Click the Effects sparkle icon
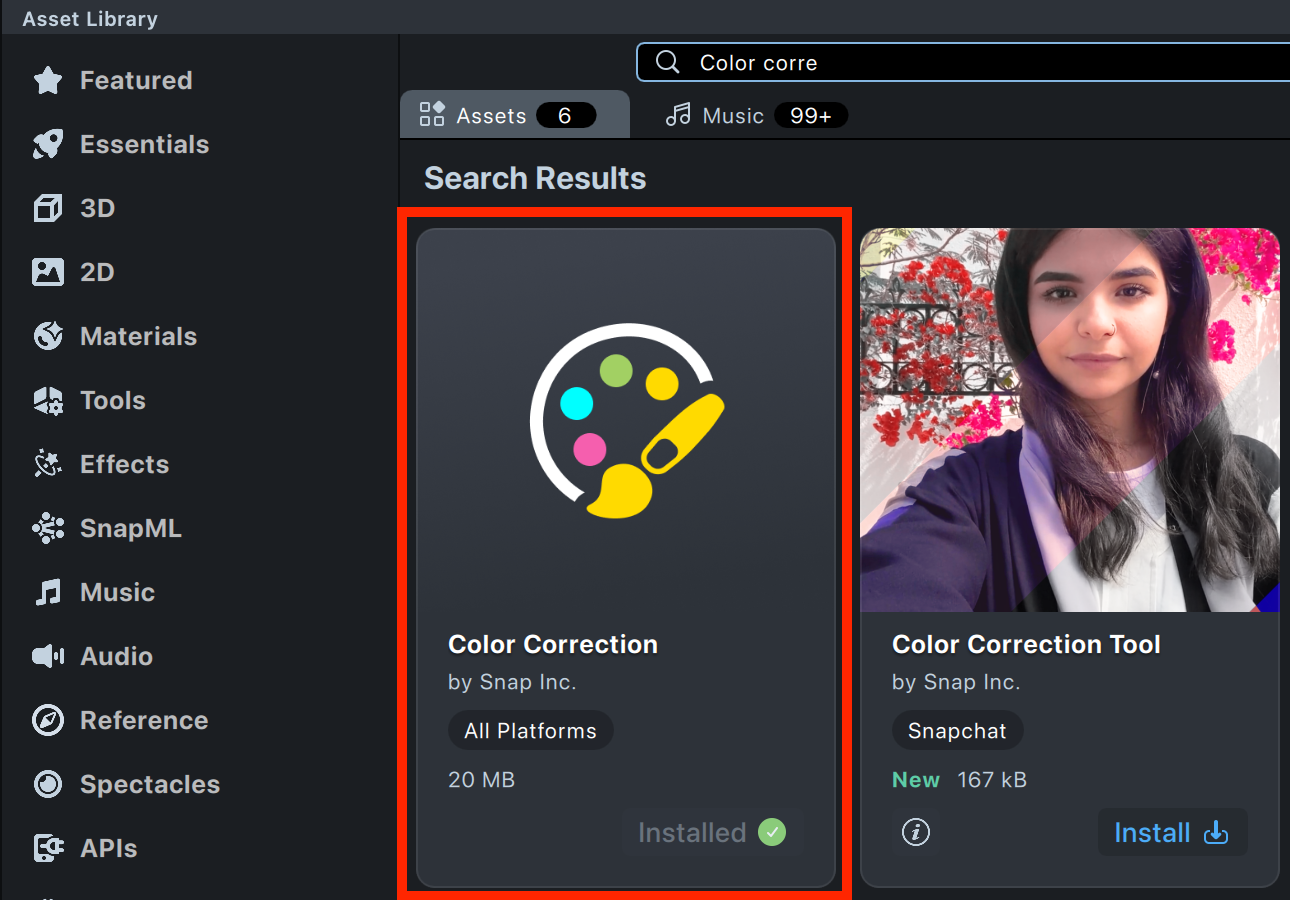 (x=48, y=465)
